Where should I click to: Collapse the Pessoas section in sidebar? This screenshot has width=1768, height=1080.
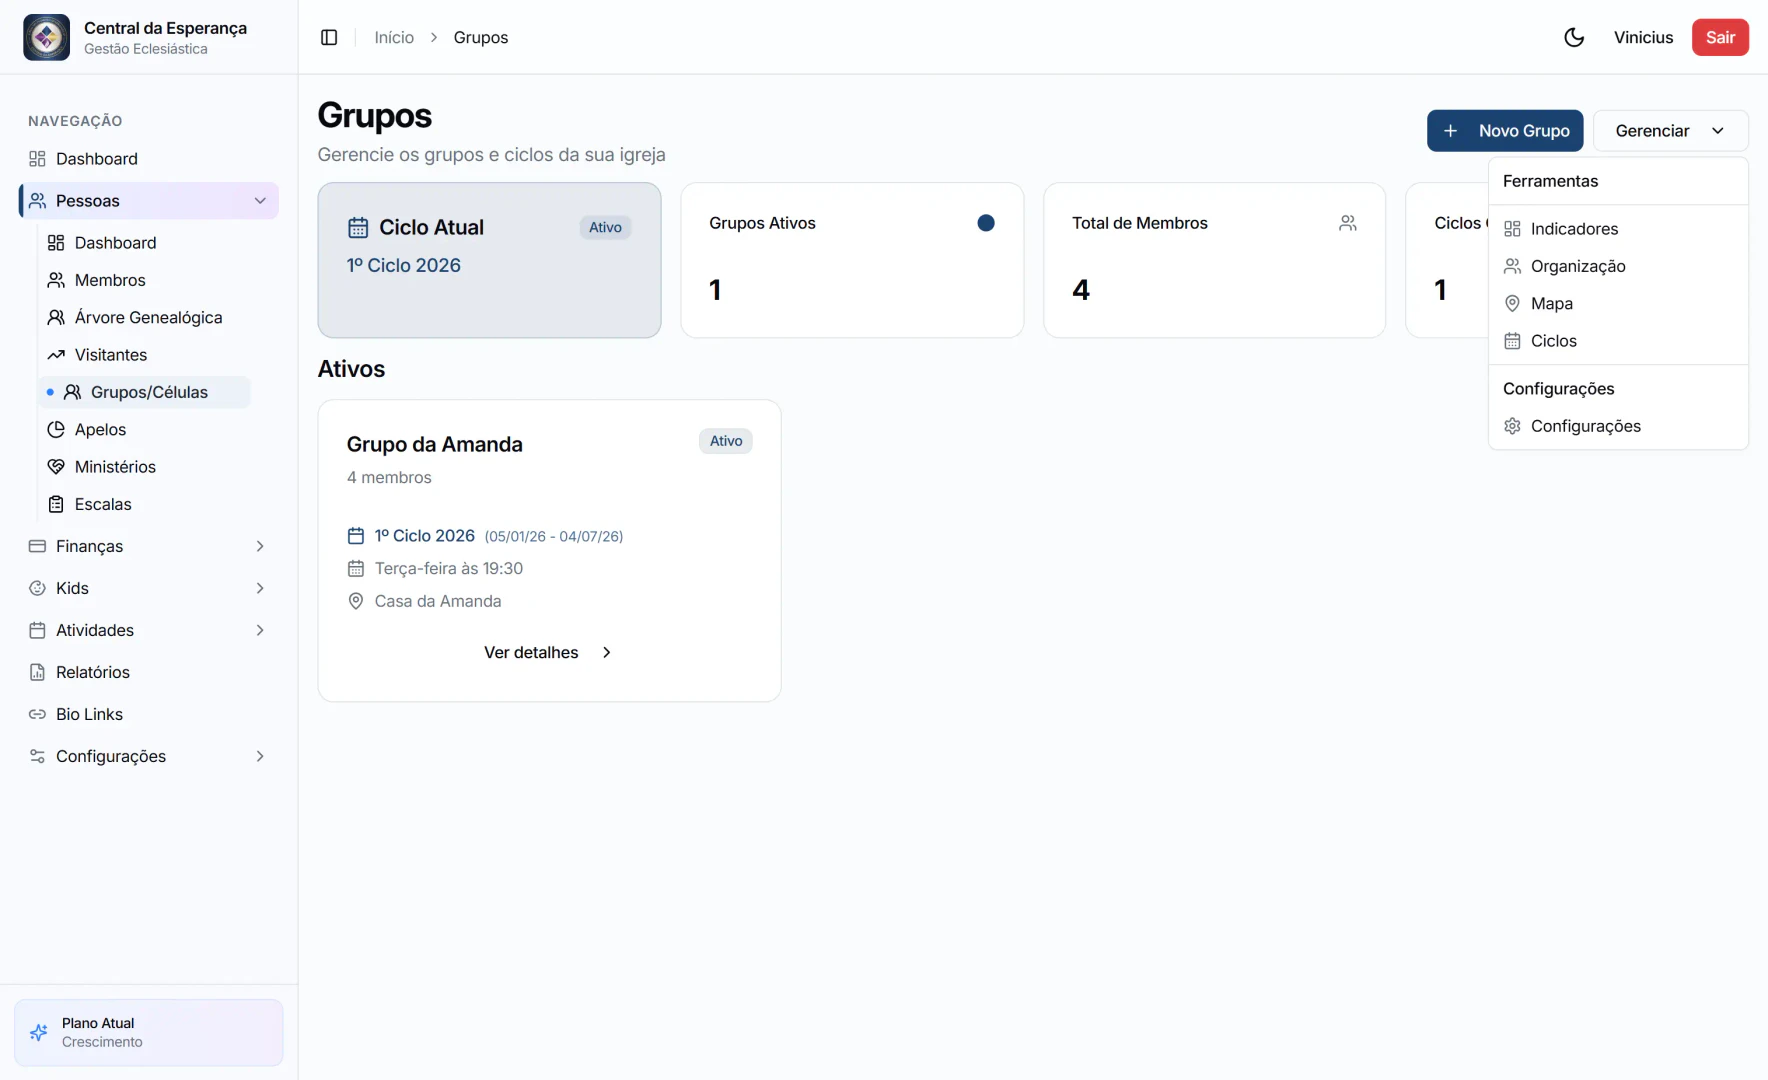tap(260, 200)
